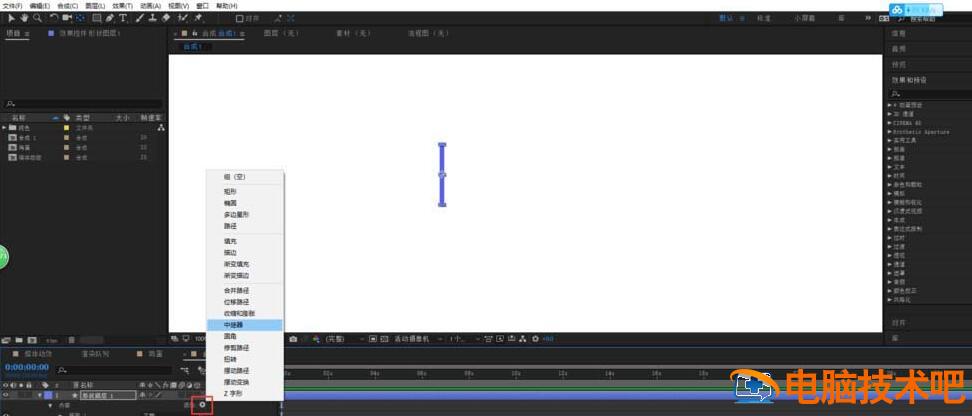
Task: Select the Pen tool
Action: click(x=110, y=18)
